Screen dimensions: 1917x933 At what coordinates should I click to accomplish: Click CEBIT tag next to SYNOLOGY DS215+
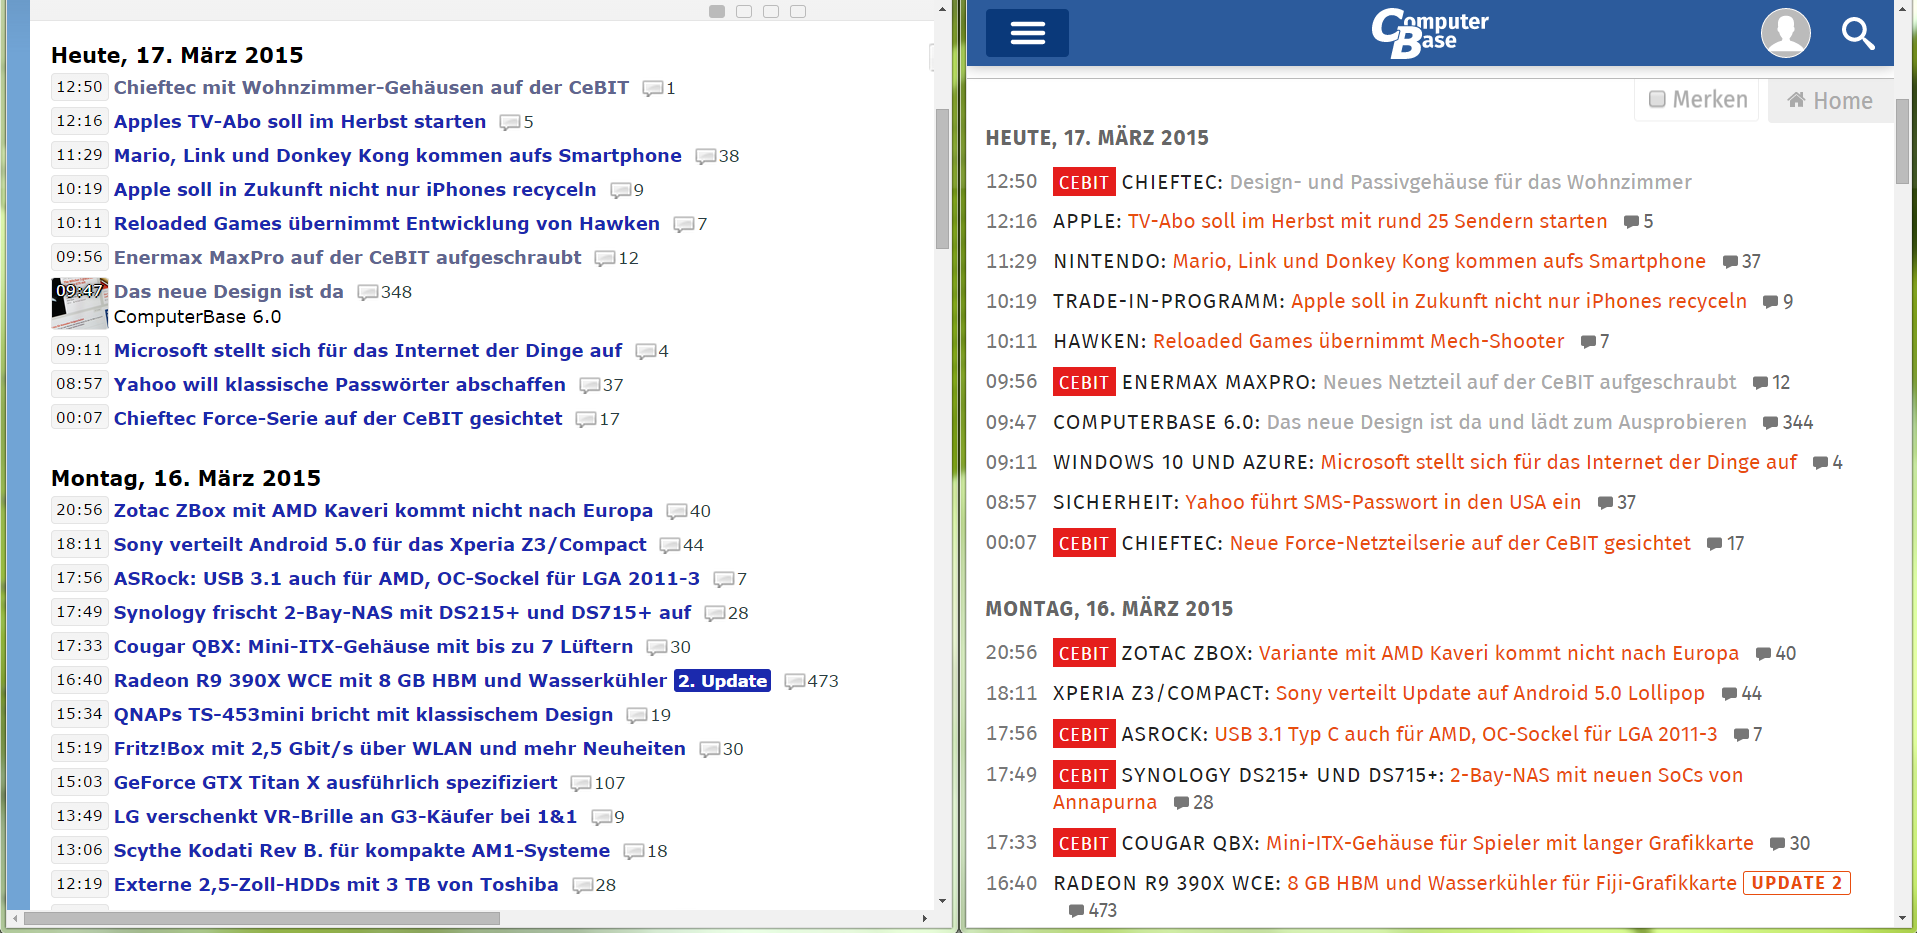click(x=1083, y=775)
